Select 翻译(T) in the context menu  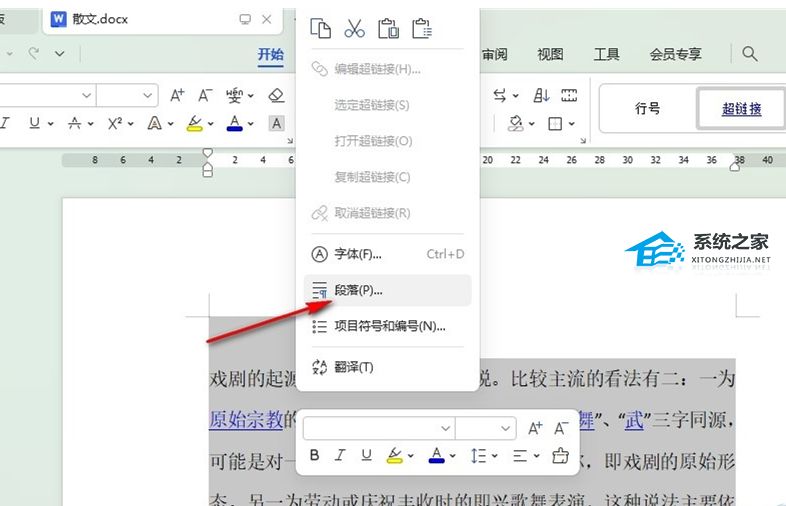[387, 367]
